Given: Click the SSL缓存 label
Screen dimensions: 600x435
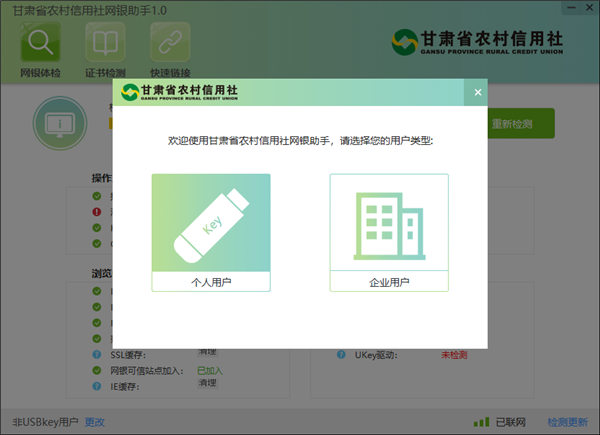Looking at the screenshot, I should point(128,355).
